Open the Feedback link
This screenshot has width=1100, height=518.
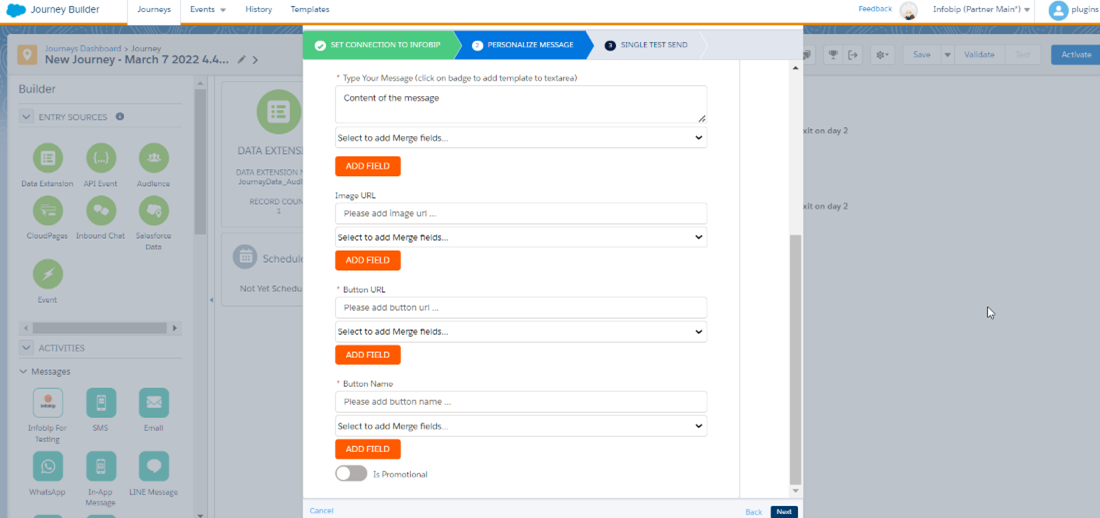pyautogui.click(x=875, y=9)
